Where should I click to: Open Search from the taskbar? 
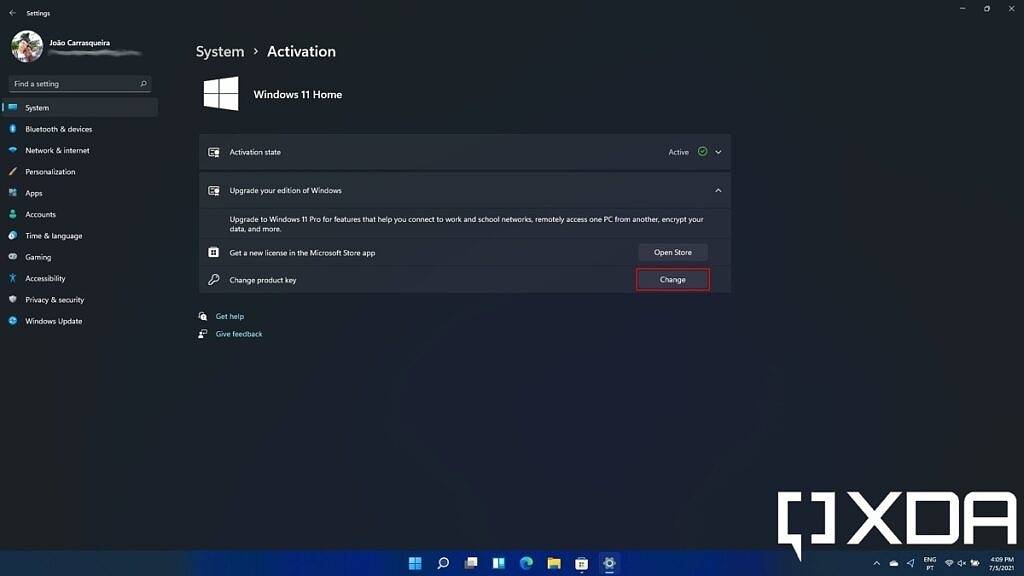[x=442, y=563]
